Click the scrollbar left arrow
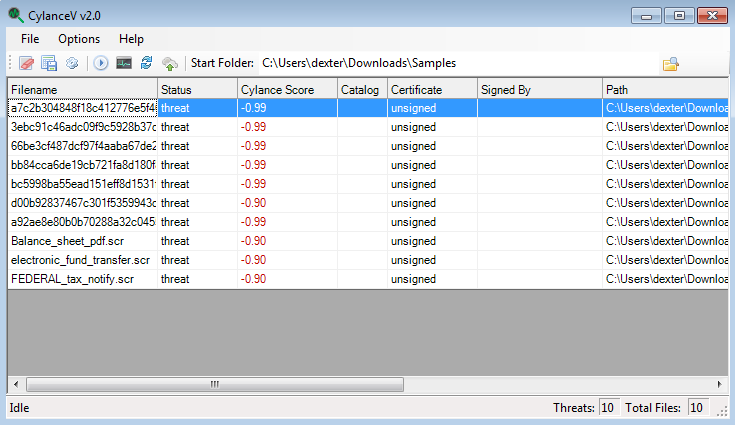 (x=16, y=384)
